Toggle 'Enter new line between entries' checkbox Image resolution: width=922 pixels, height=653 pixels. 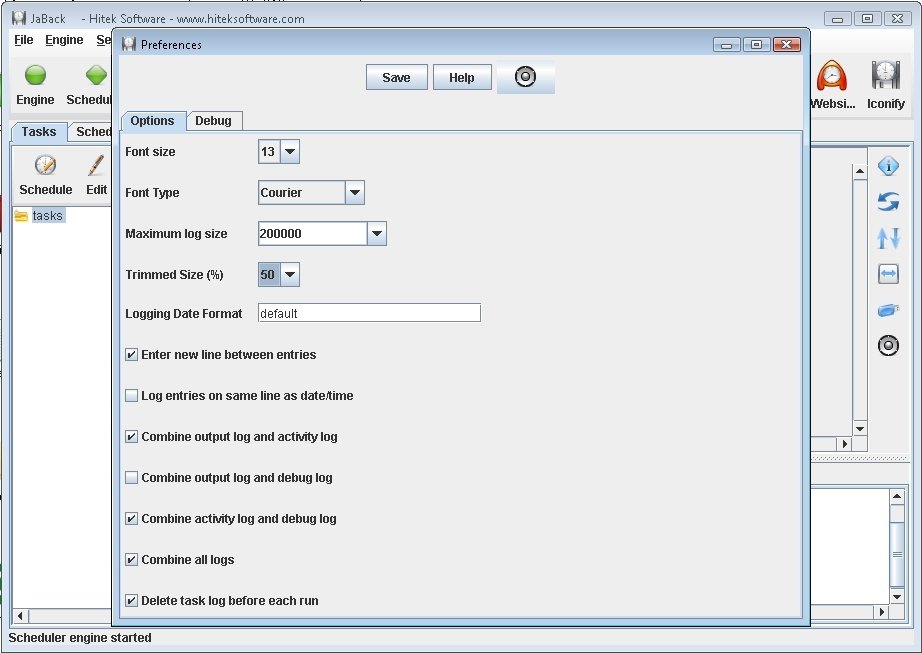point(132,354)
